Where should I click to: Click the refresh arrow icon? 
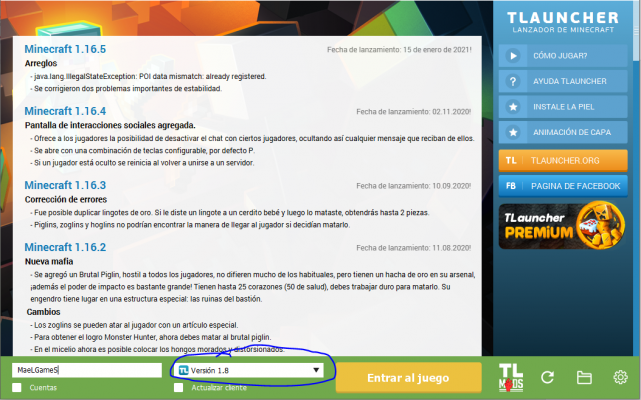(x=547, y=377)
